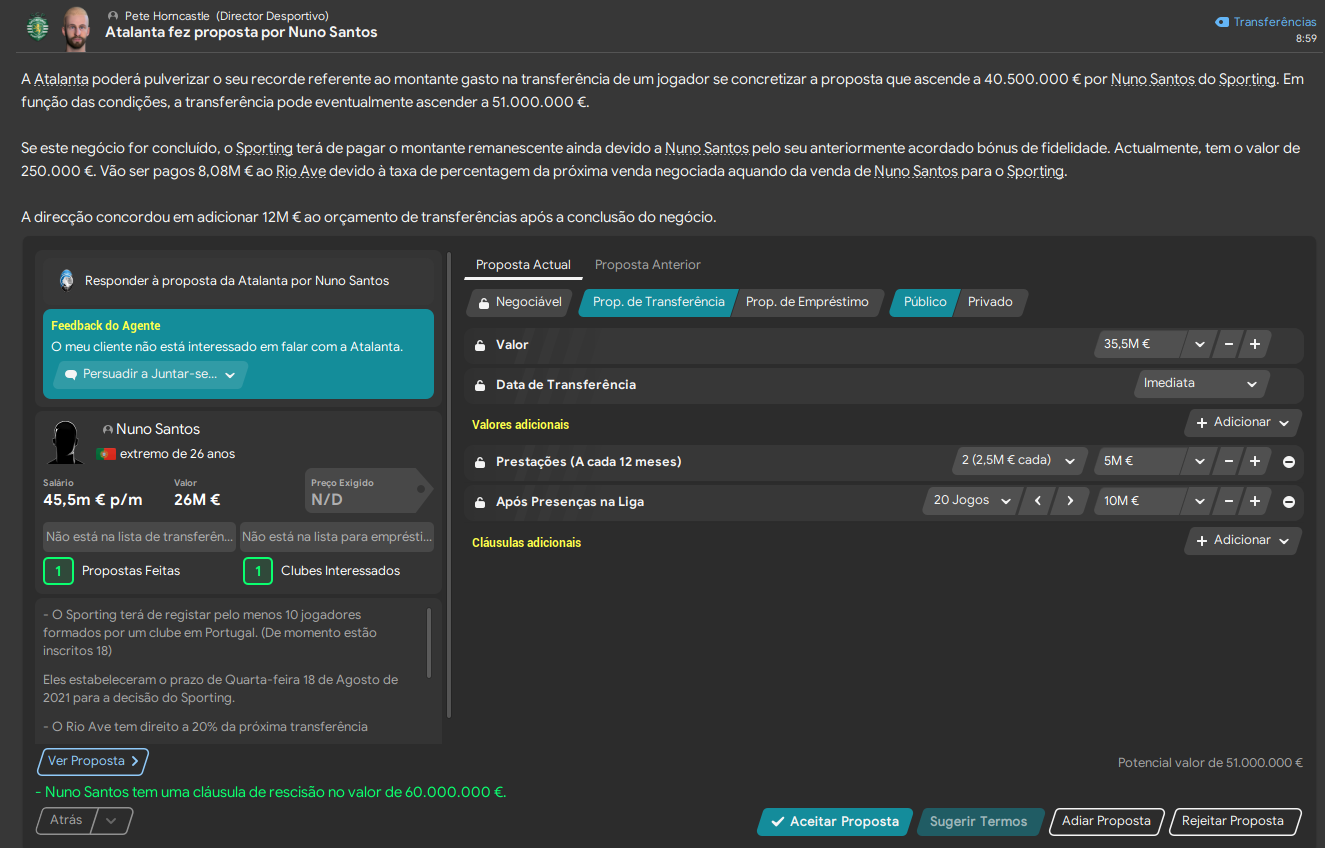Click the Portugal flag beside extremo de 26 anos

tap(105, 454)
